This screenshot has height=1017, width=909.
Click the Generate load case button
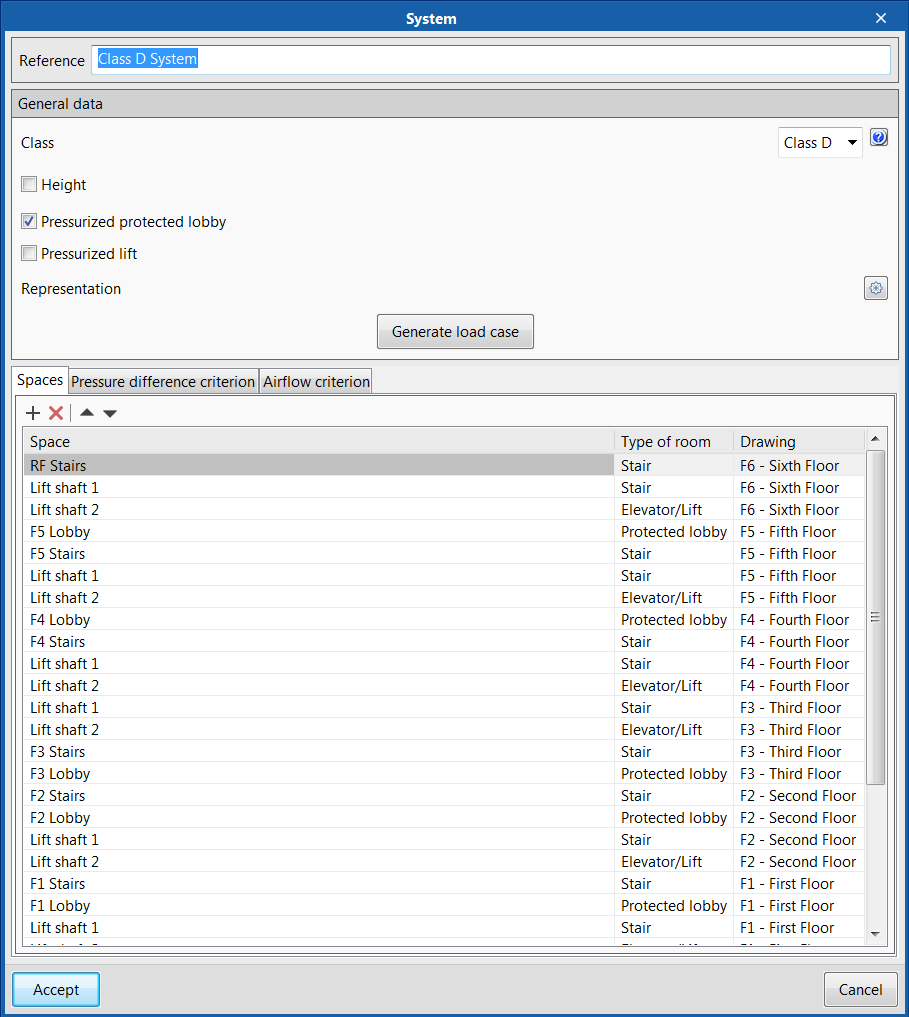click(x=455, y=332)
